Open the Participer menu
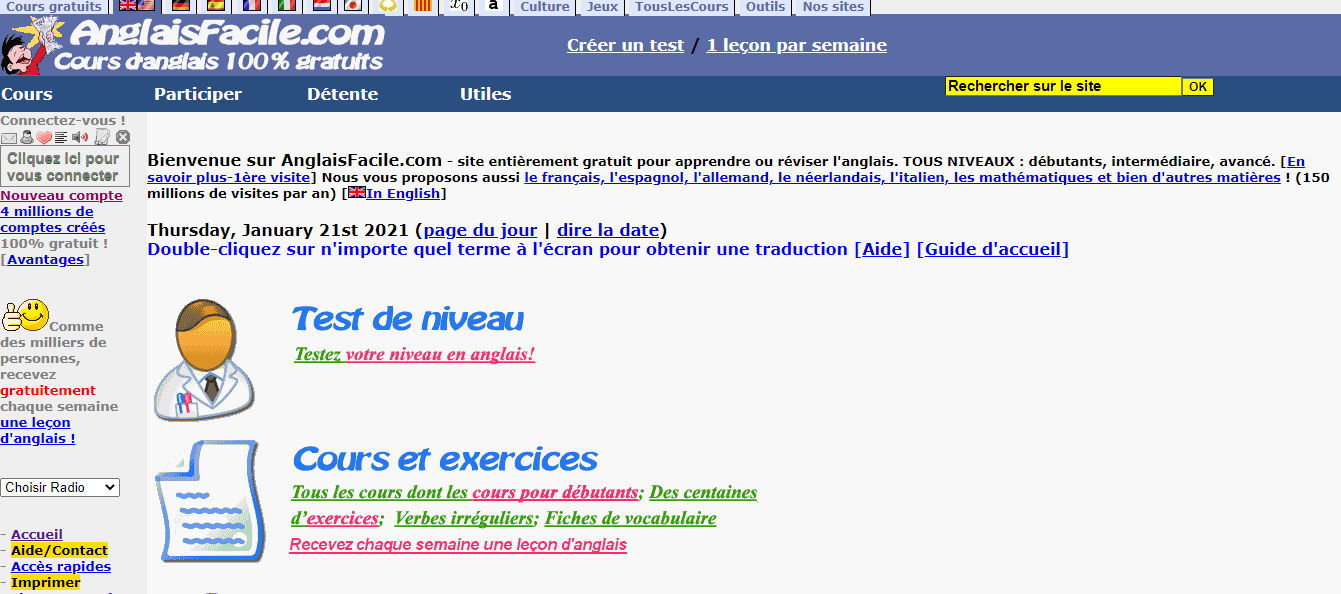 pos(198,94)
